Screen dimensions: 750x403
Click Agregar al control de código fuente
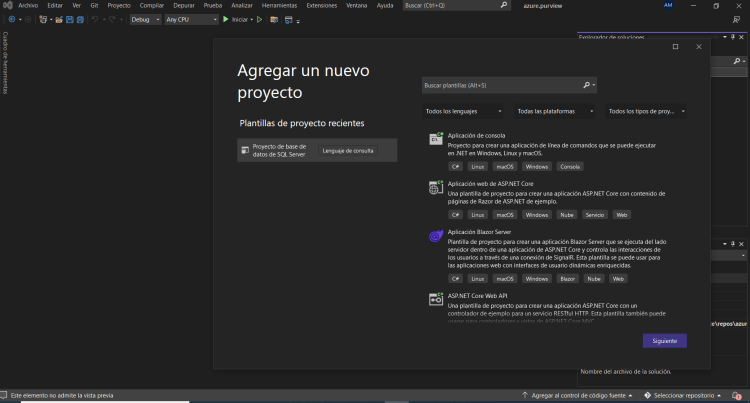[578, 396]
